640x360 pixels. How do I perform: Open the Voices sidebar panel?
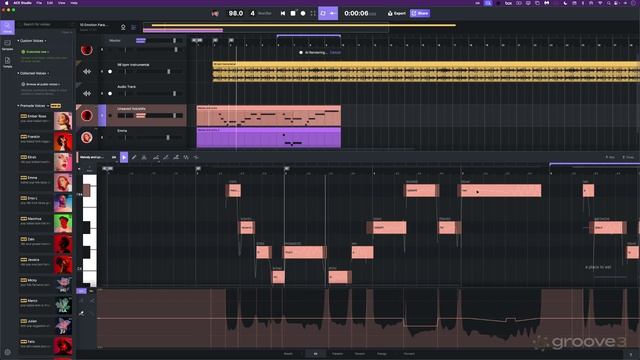pyautogui.click(x=7, y=27)
